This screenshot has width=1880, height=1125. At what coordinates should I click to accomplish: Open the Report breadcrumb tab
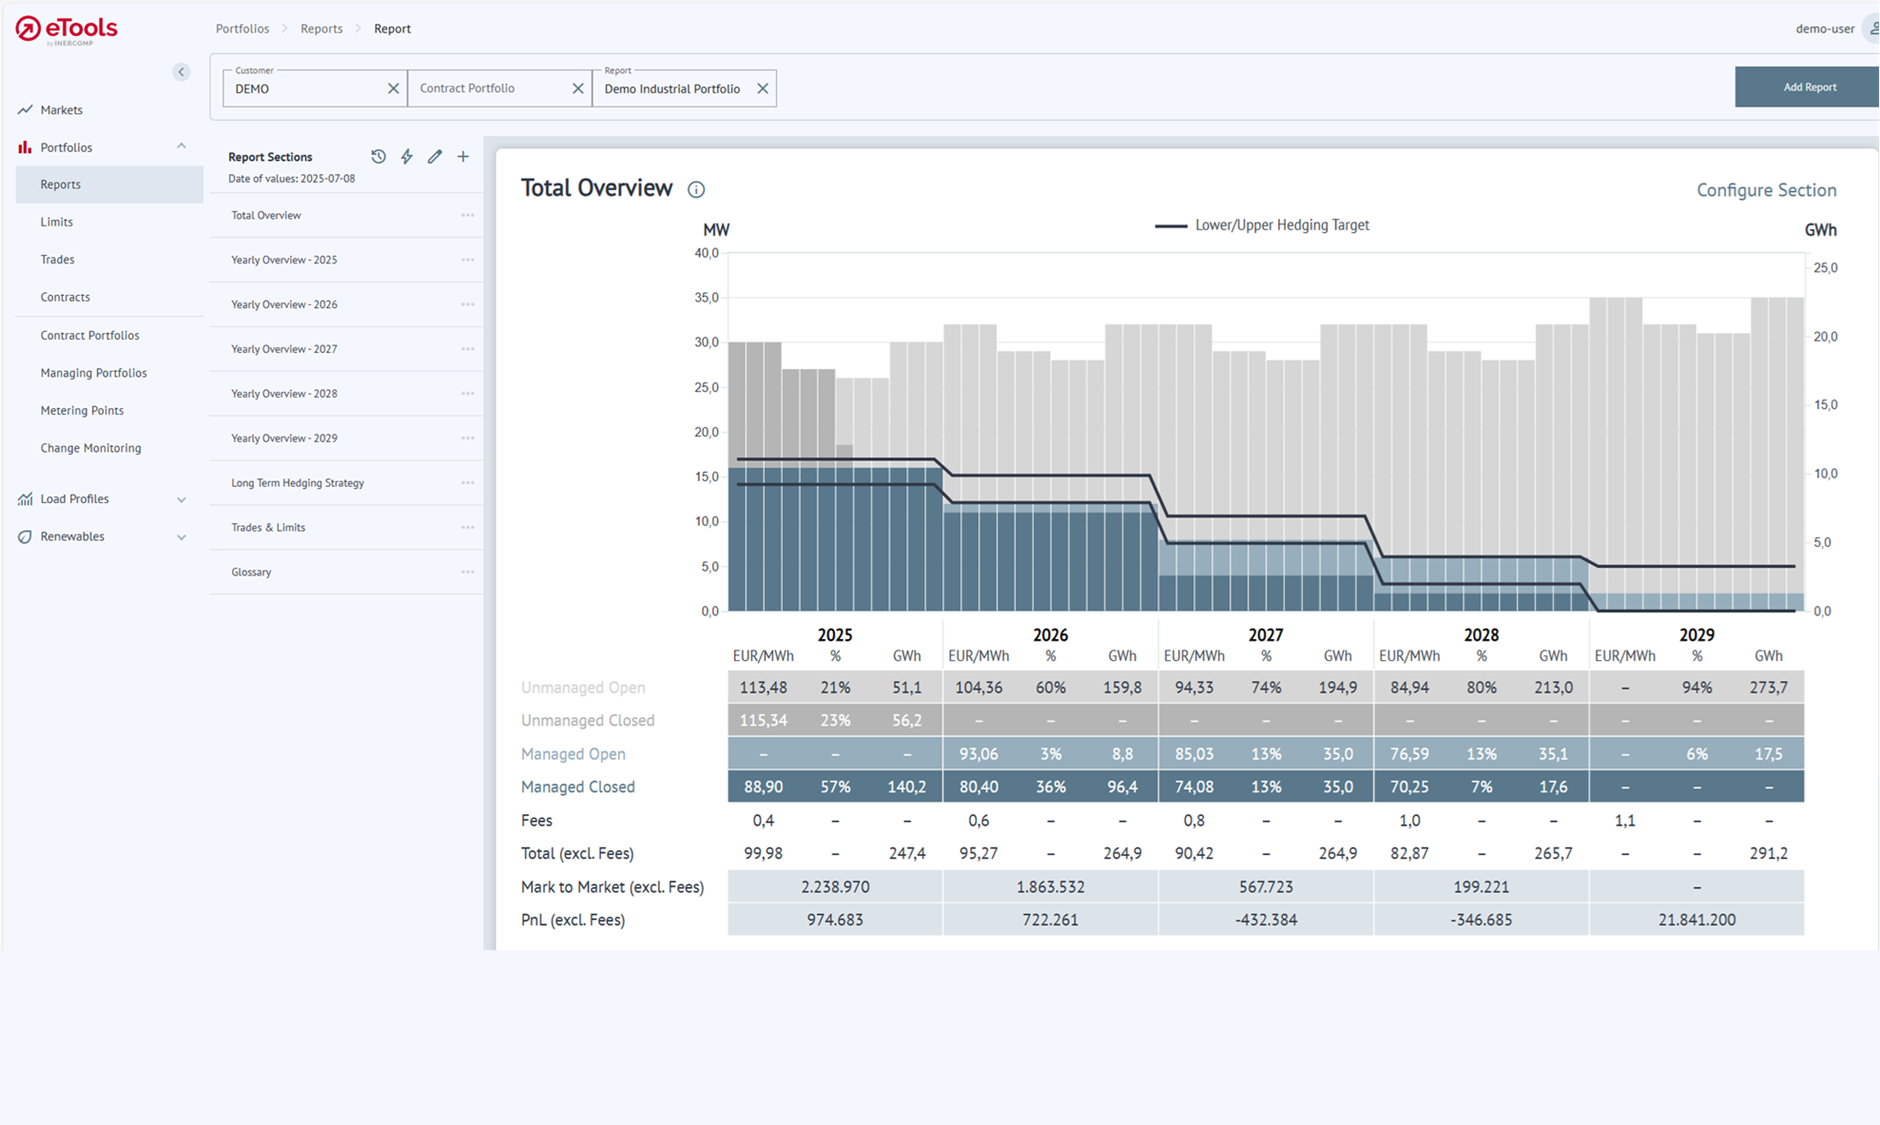393,28
